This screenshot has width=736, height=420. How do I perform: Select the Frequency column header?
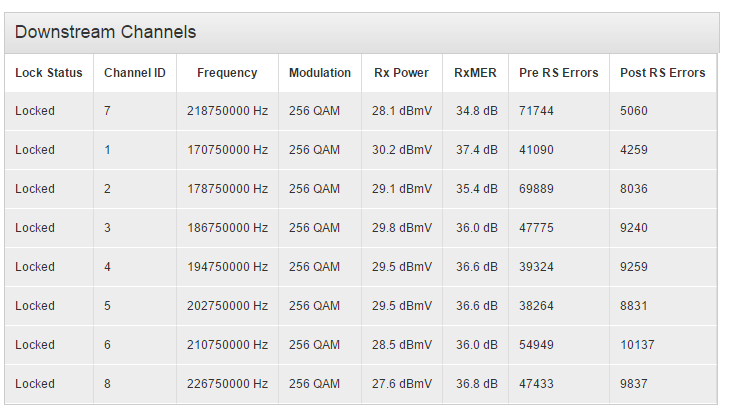coord(227,73)
